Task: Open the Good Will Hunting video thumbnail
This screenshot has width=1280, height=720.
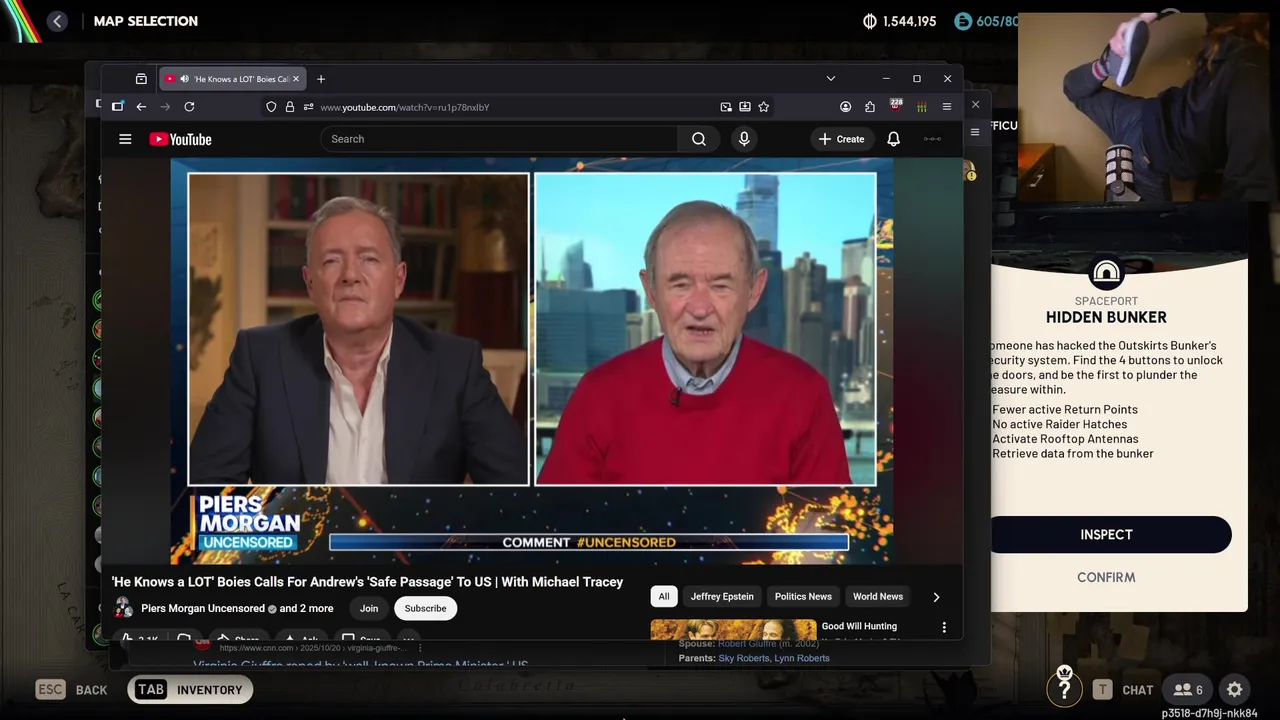Action: coord(733,630)
